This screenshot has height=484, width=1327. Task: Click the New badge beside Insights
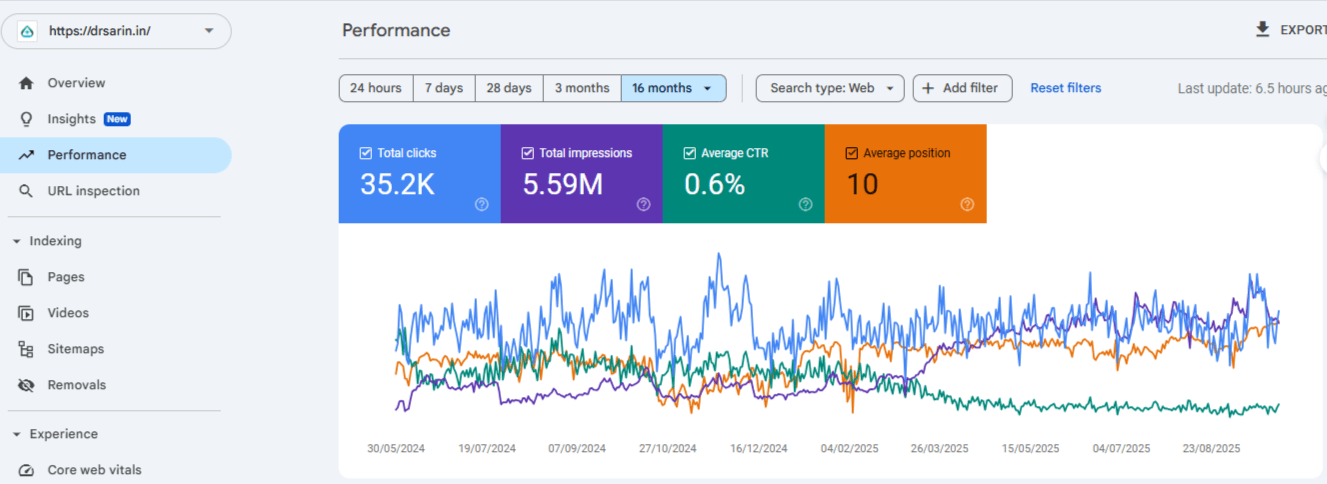click(118, 119)
